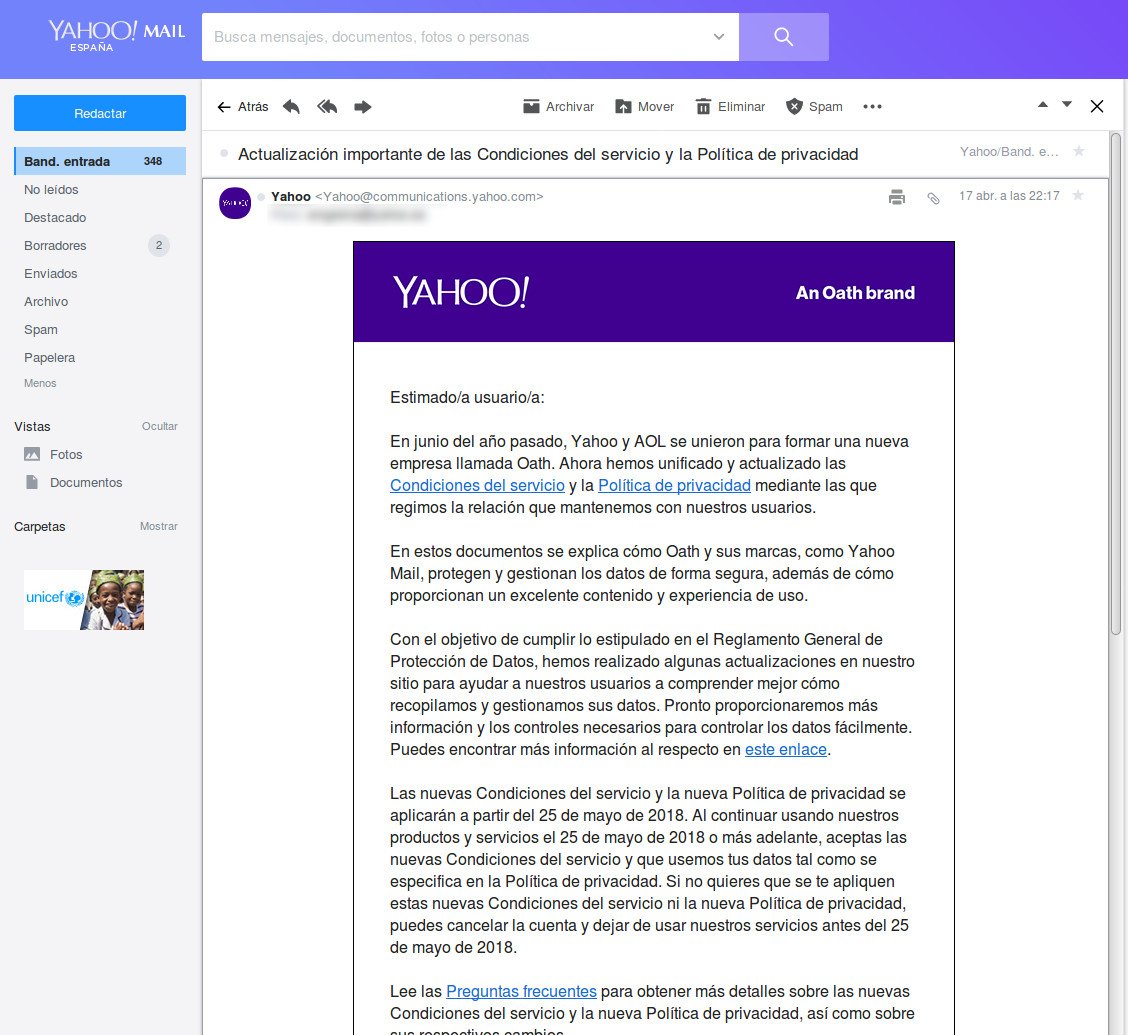Click the Yahoo Mail España logo
Viewport: 1128px width, 1035px height.
(x=117, y=35)
